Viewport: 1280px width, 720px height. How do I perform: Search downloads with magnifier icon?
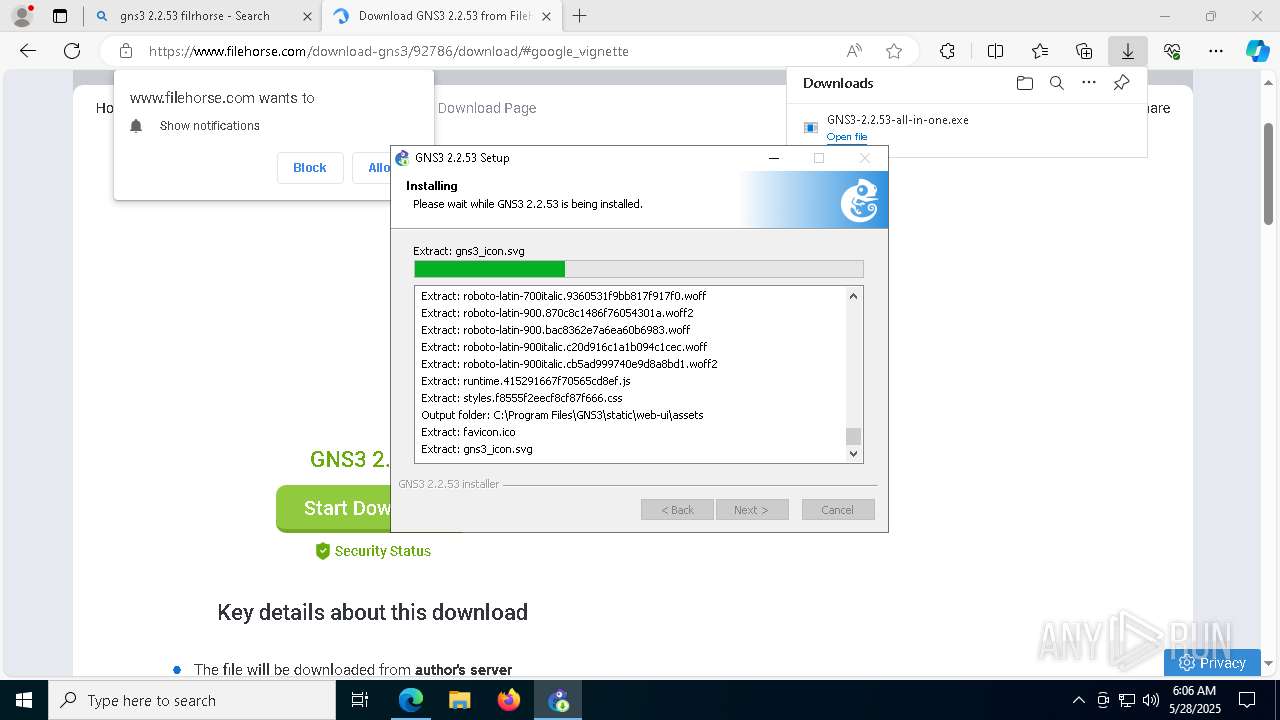coord(1056,83)
